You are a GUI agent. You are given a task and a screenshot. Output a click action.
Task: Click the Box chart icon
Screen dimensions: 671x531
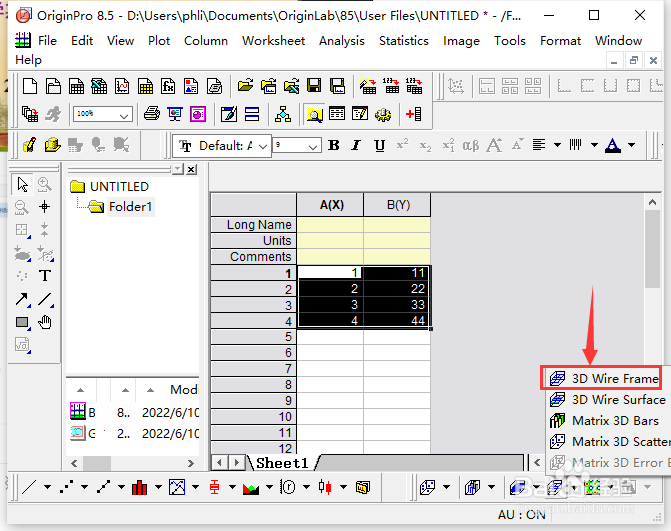click(214, 487)
